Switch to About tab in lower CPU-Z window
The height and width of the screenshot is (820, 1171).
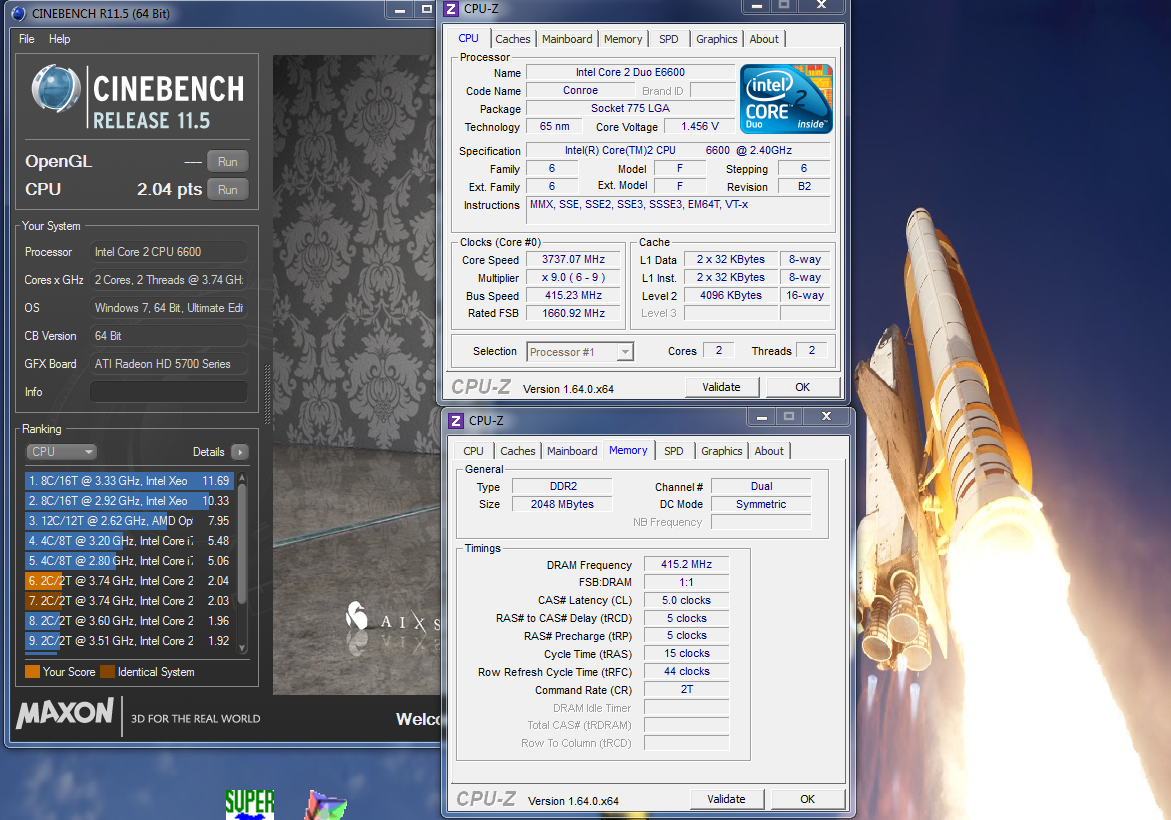(769, 451)
